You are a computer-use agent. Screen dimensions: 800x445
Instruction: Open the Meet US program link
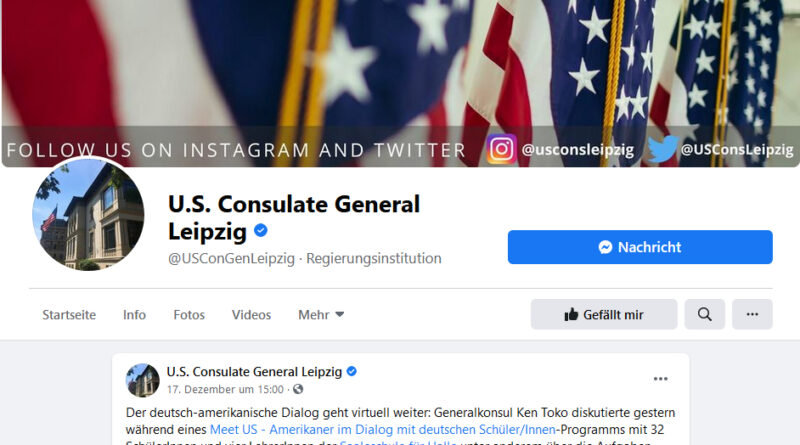pyautogui.click(x=383, y=430)
